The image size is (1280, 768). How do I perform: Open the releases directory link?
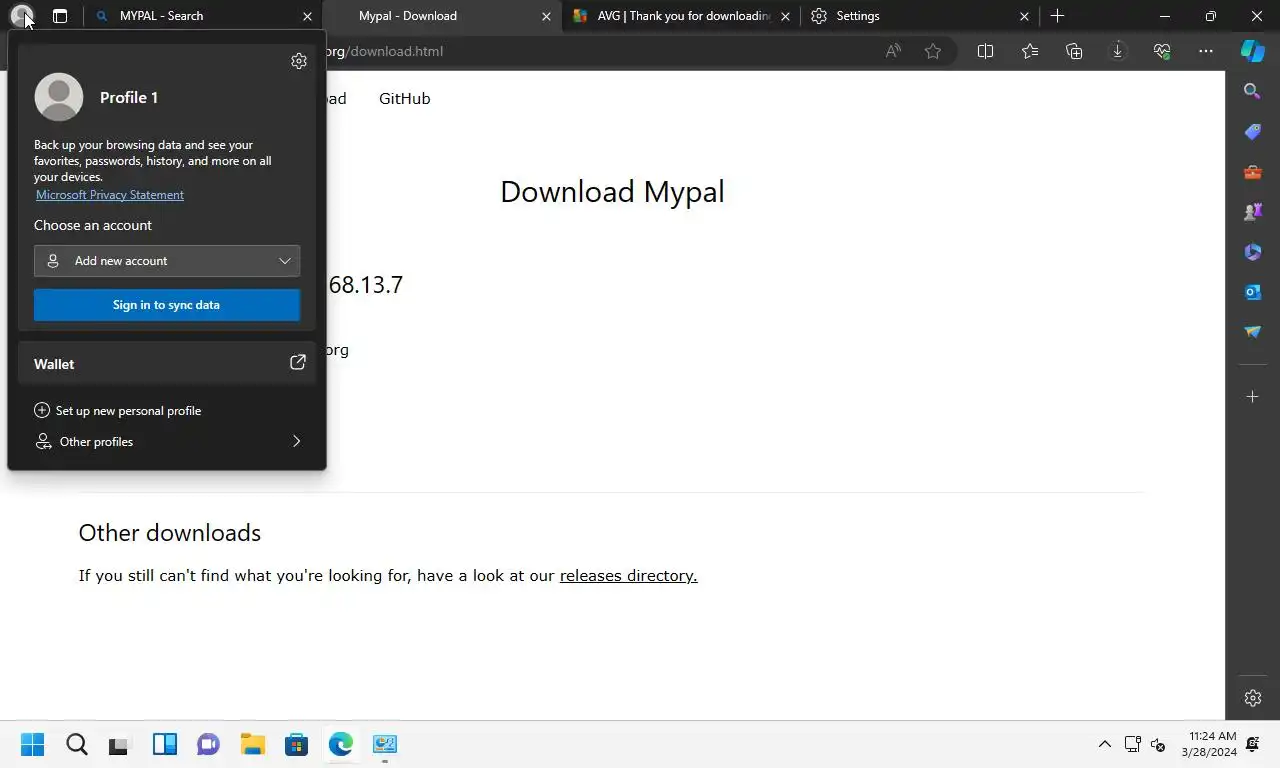coord(628,575)
